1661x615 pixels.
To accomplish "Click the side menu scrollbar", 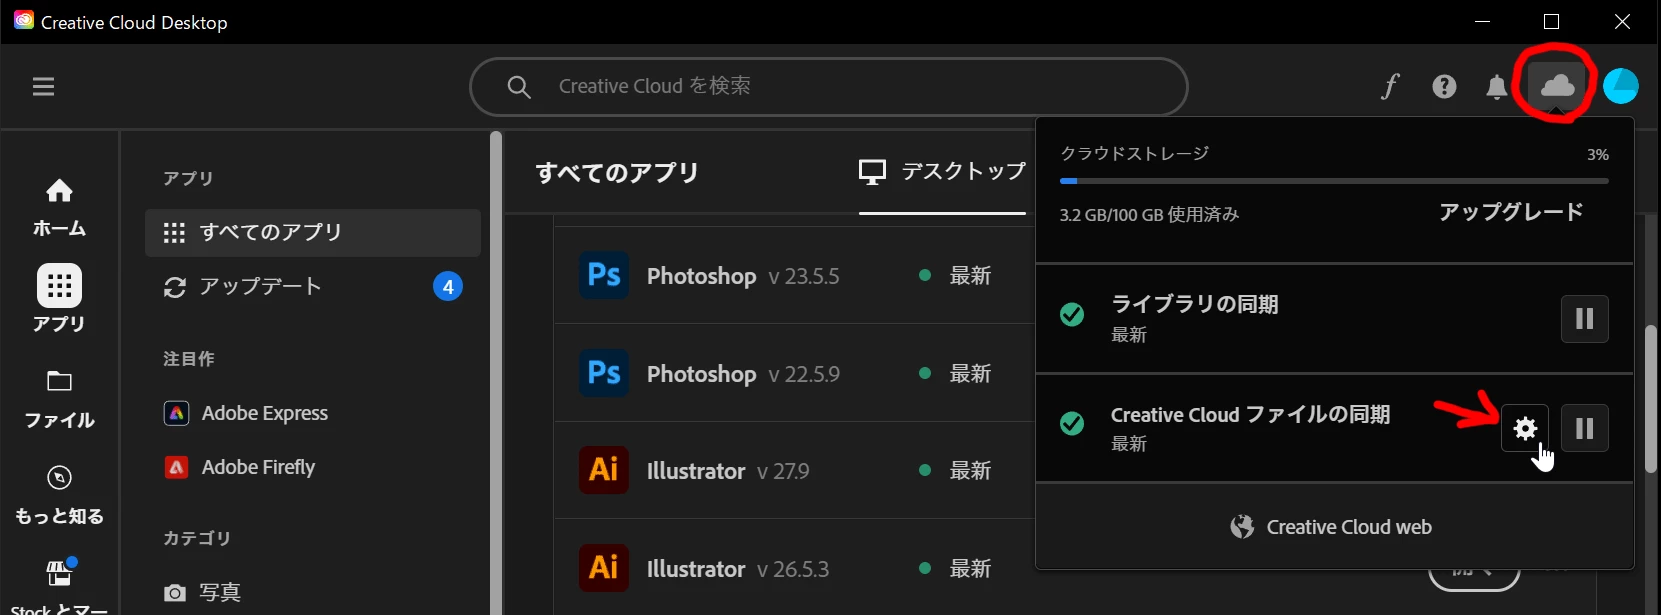I will coord(496,372).
